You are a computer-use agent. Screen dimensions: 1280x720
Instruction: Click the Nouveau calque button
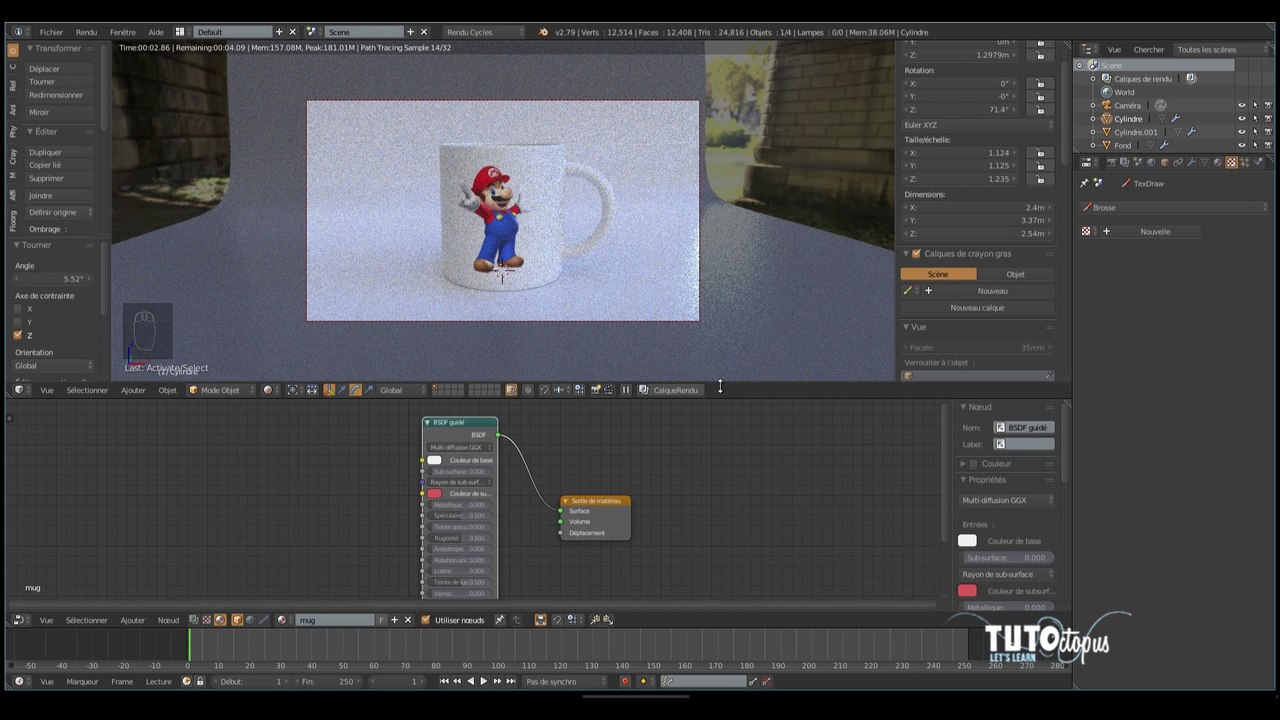pos(977,308)
